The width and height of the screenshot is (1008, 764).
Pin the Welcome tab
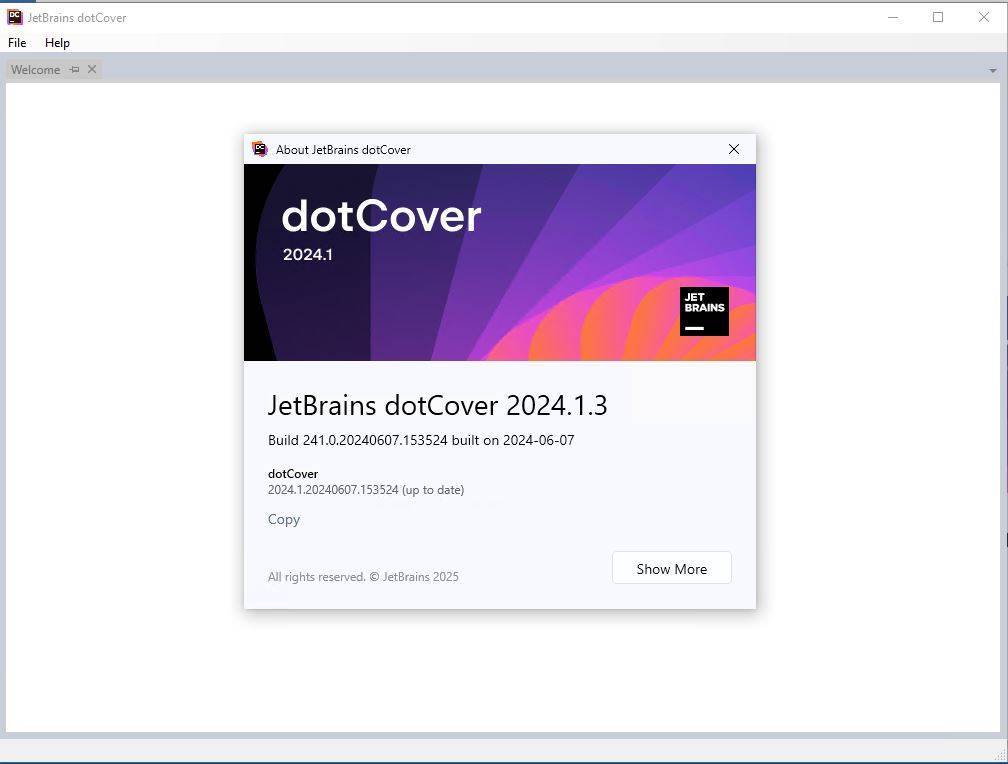point(75,69)
